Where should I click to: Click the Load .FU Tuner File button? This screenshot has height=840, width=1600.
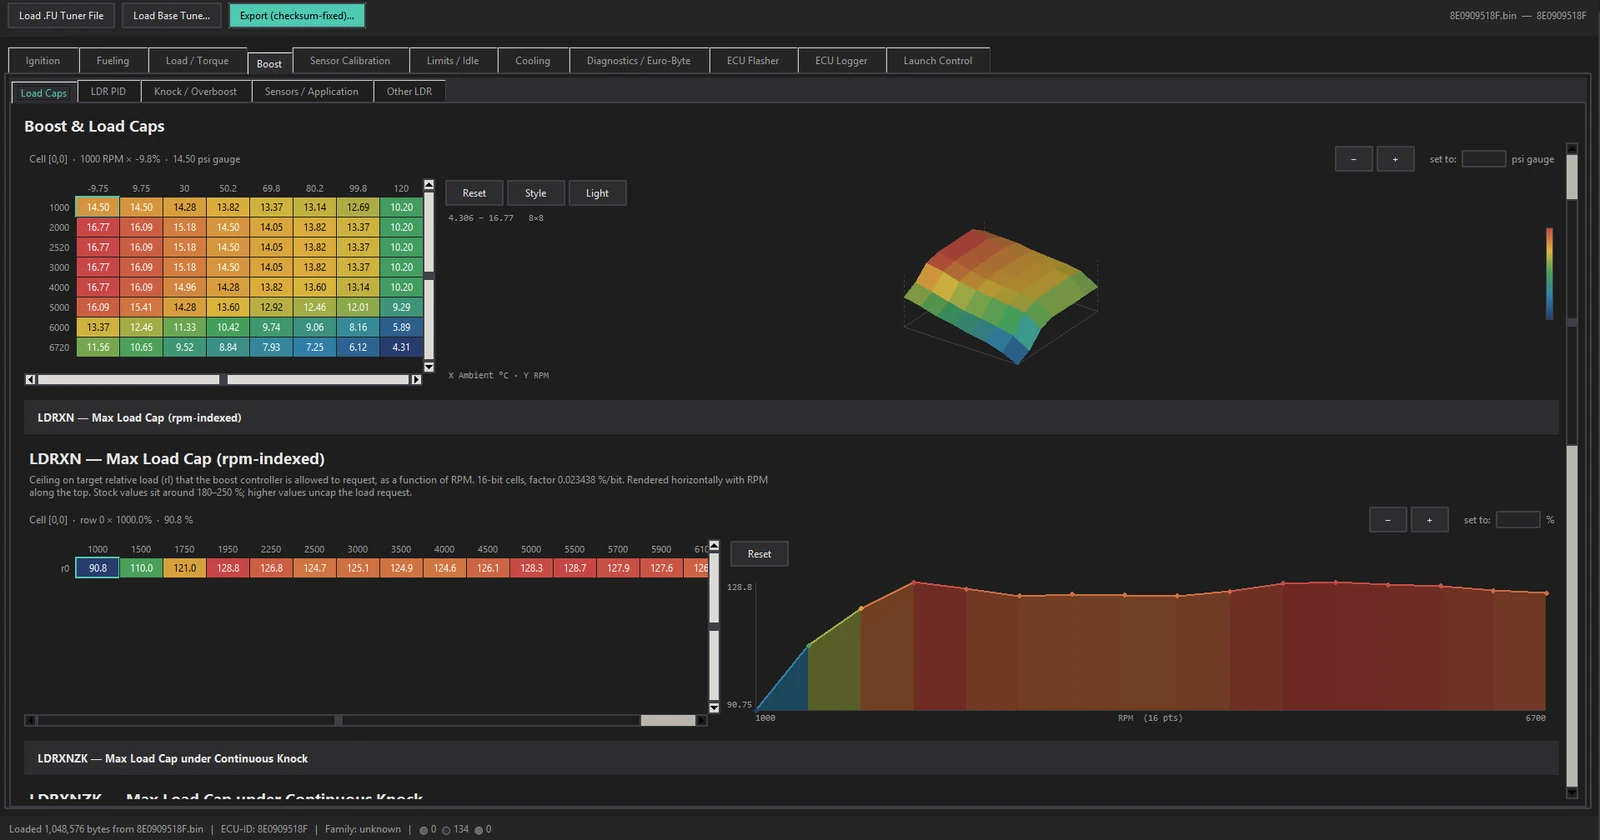(x=61, y=15)
